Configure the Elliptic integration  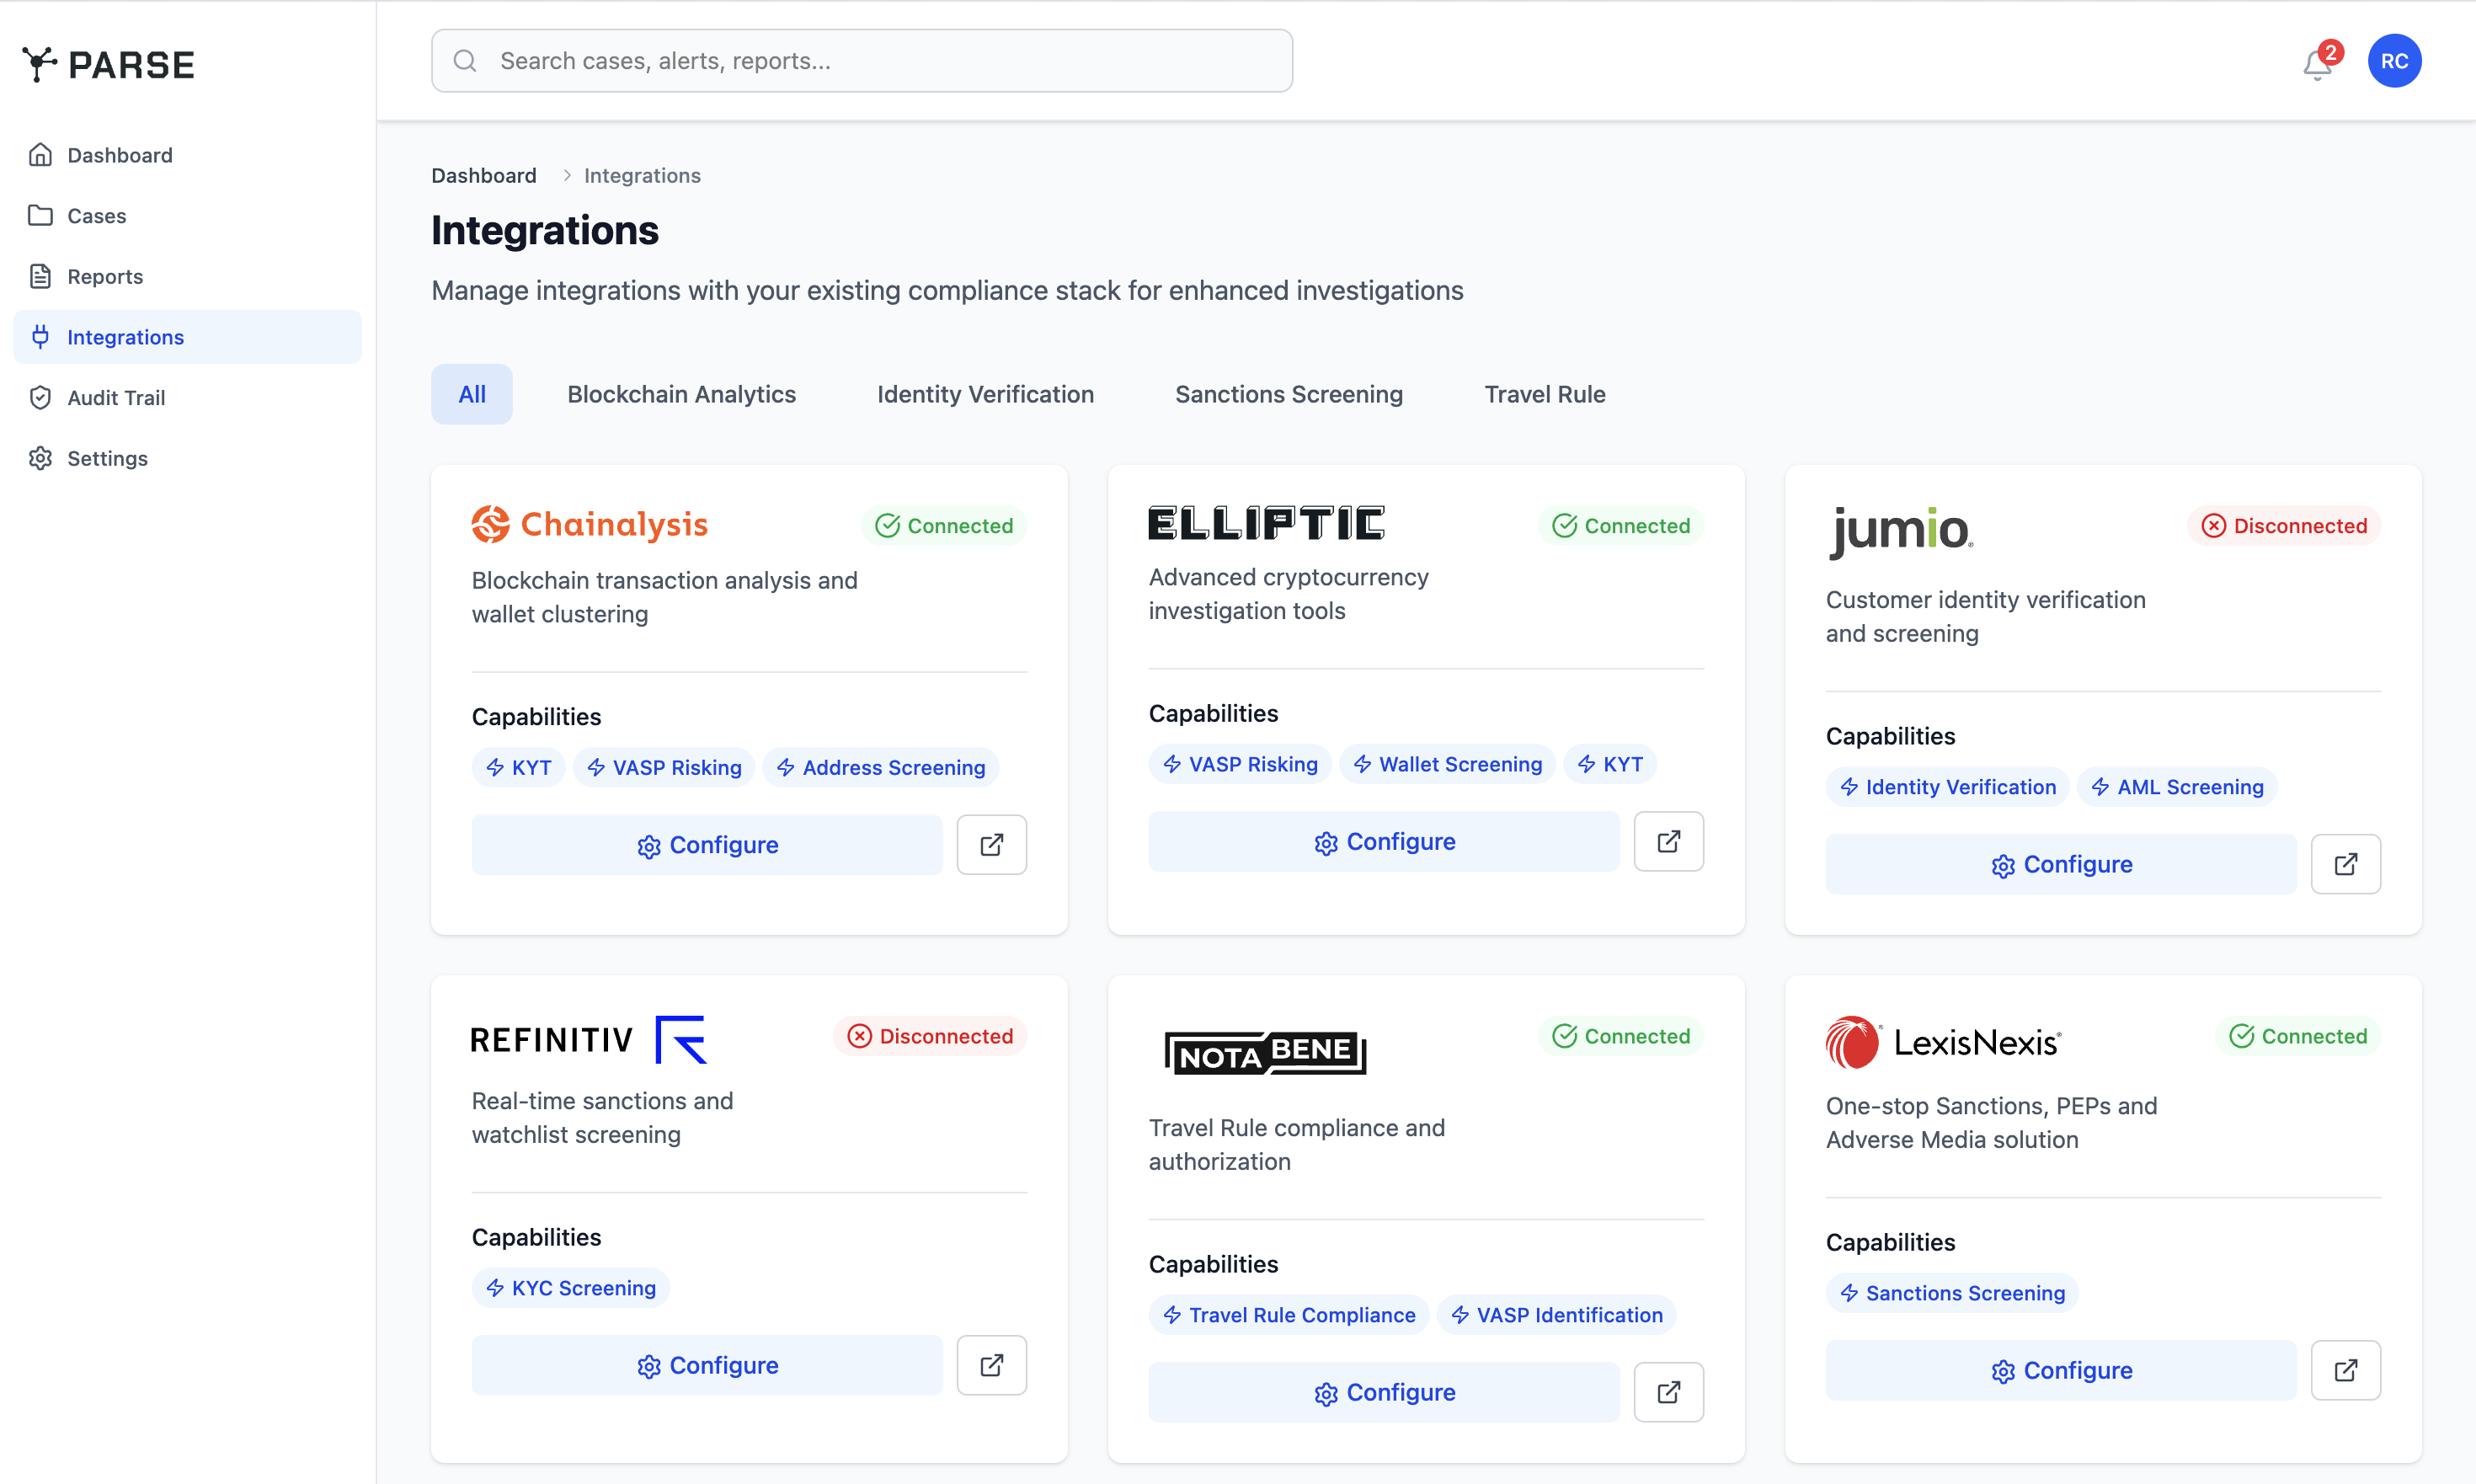click(x=1384, y=841)
